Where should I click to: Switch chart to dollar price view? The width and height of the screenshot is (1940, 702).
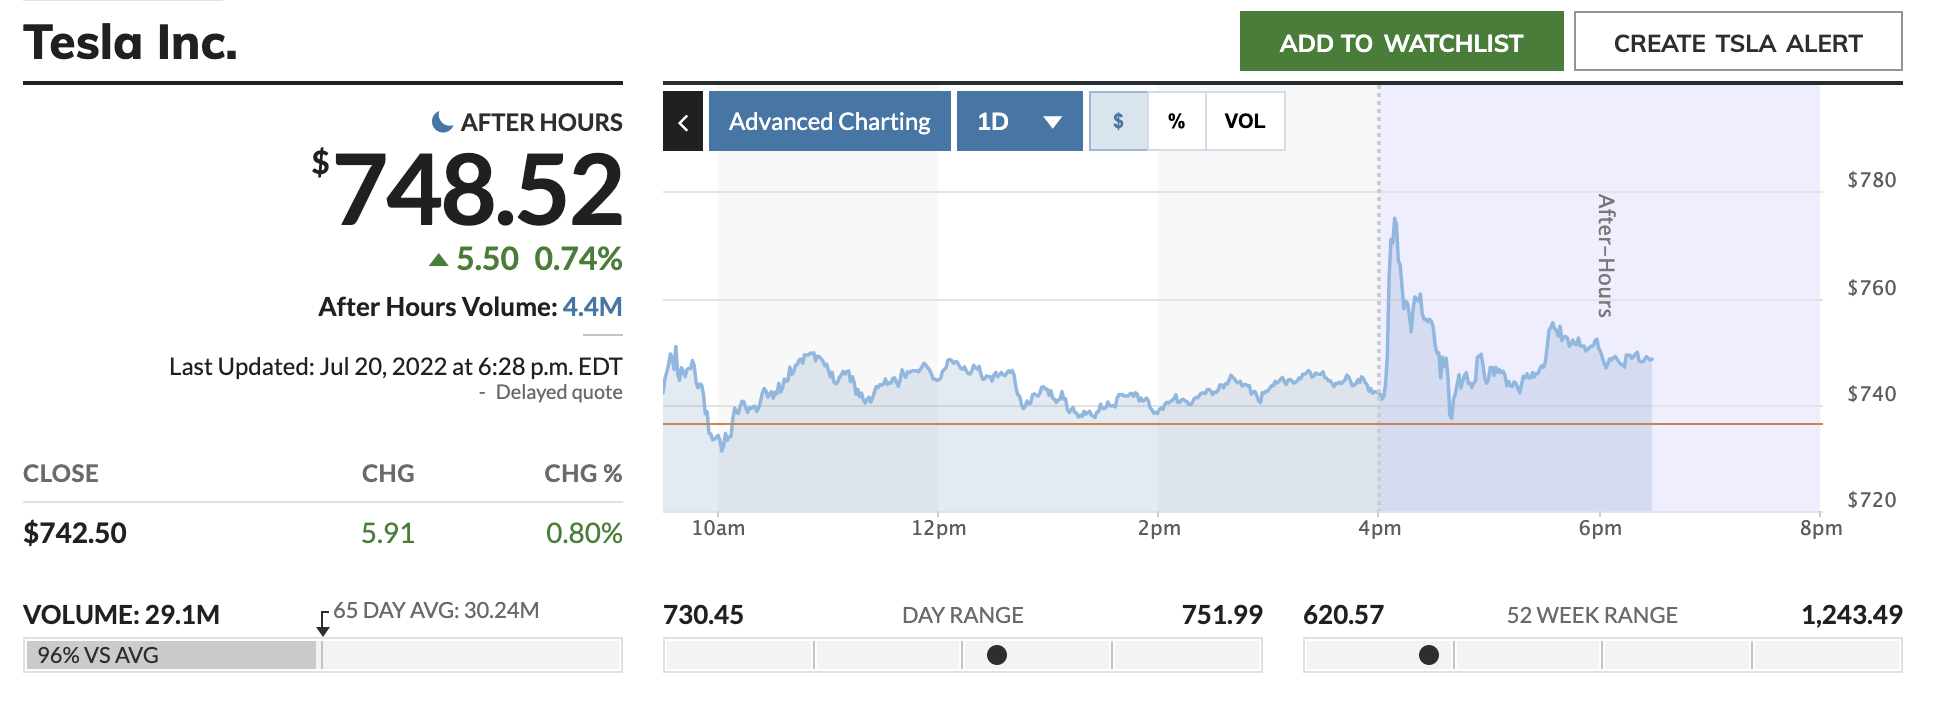point(1118,121)
